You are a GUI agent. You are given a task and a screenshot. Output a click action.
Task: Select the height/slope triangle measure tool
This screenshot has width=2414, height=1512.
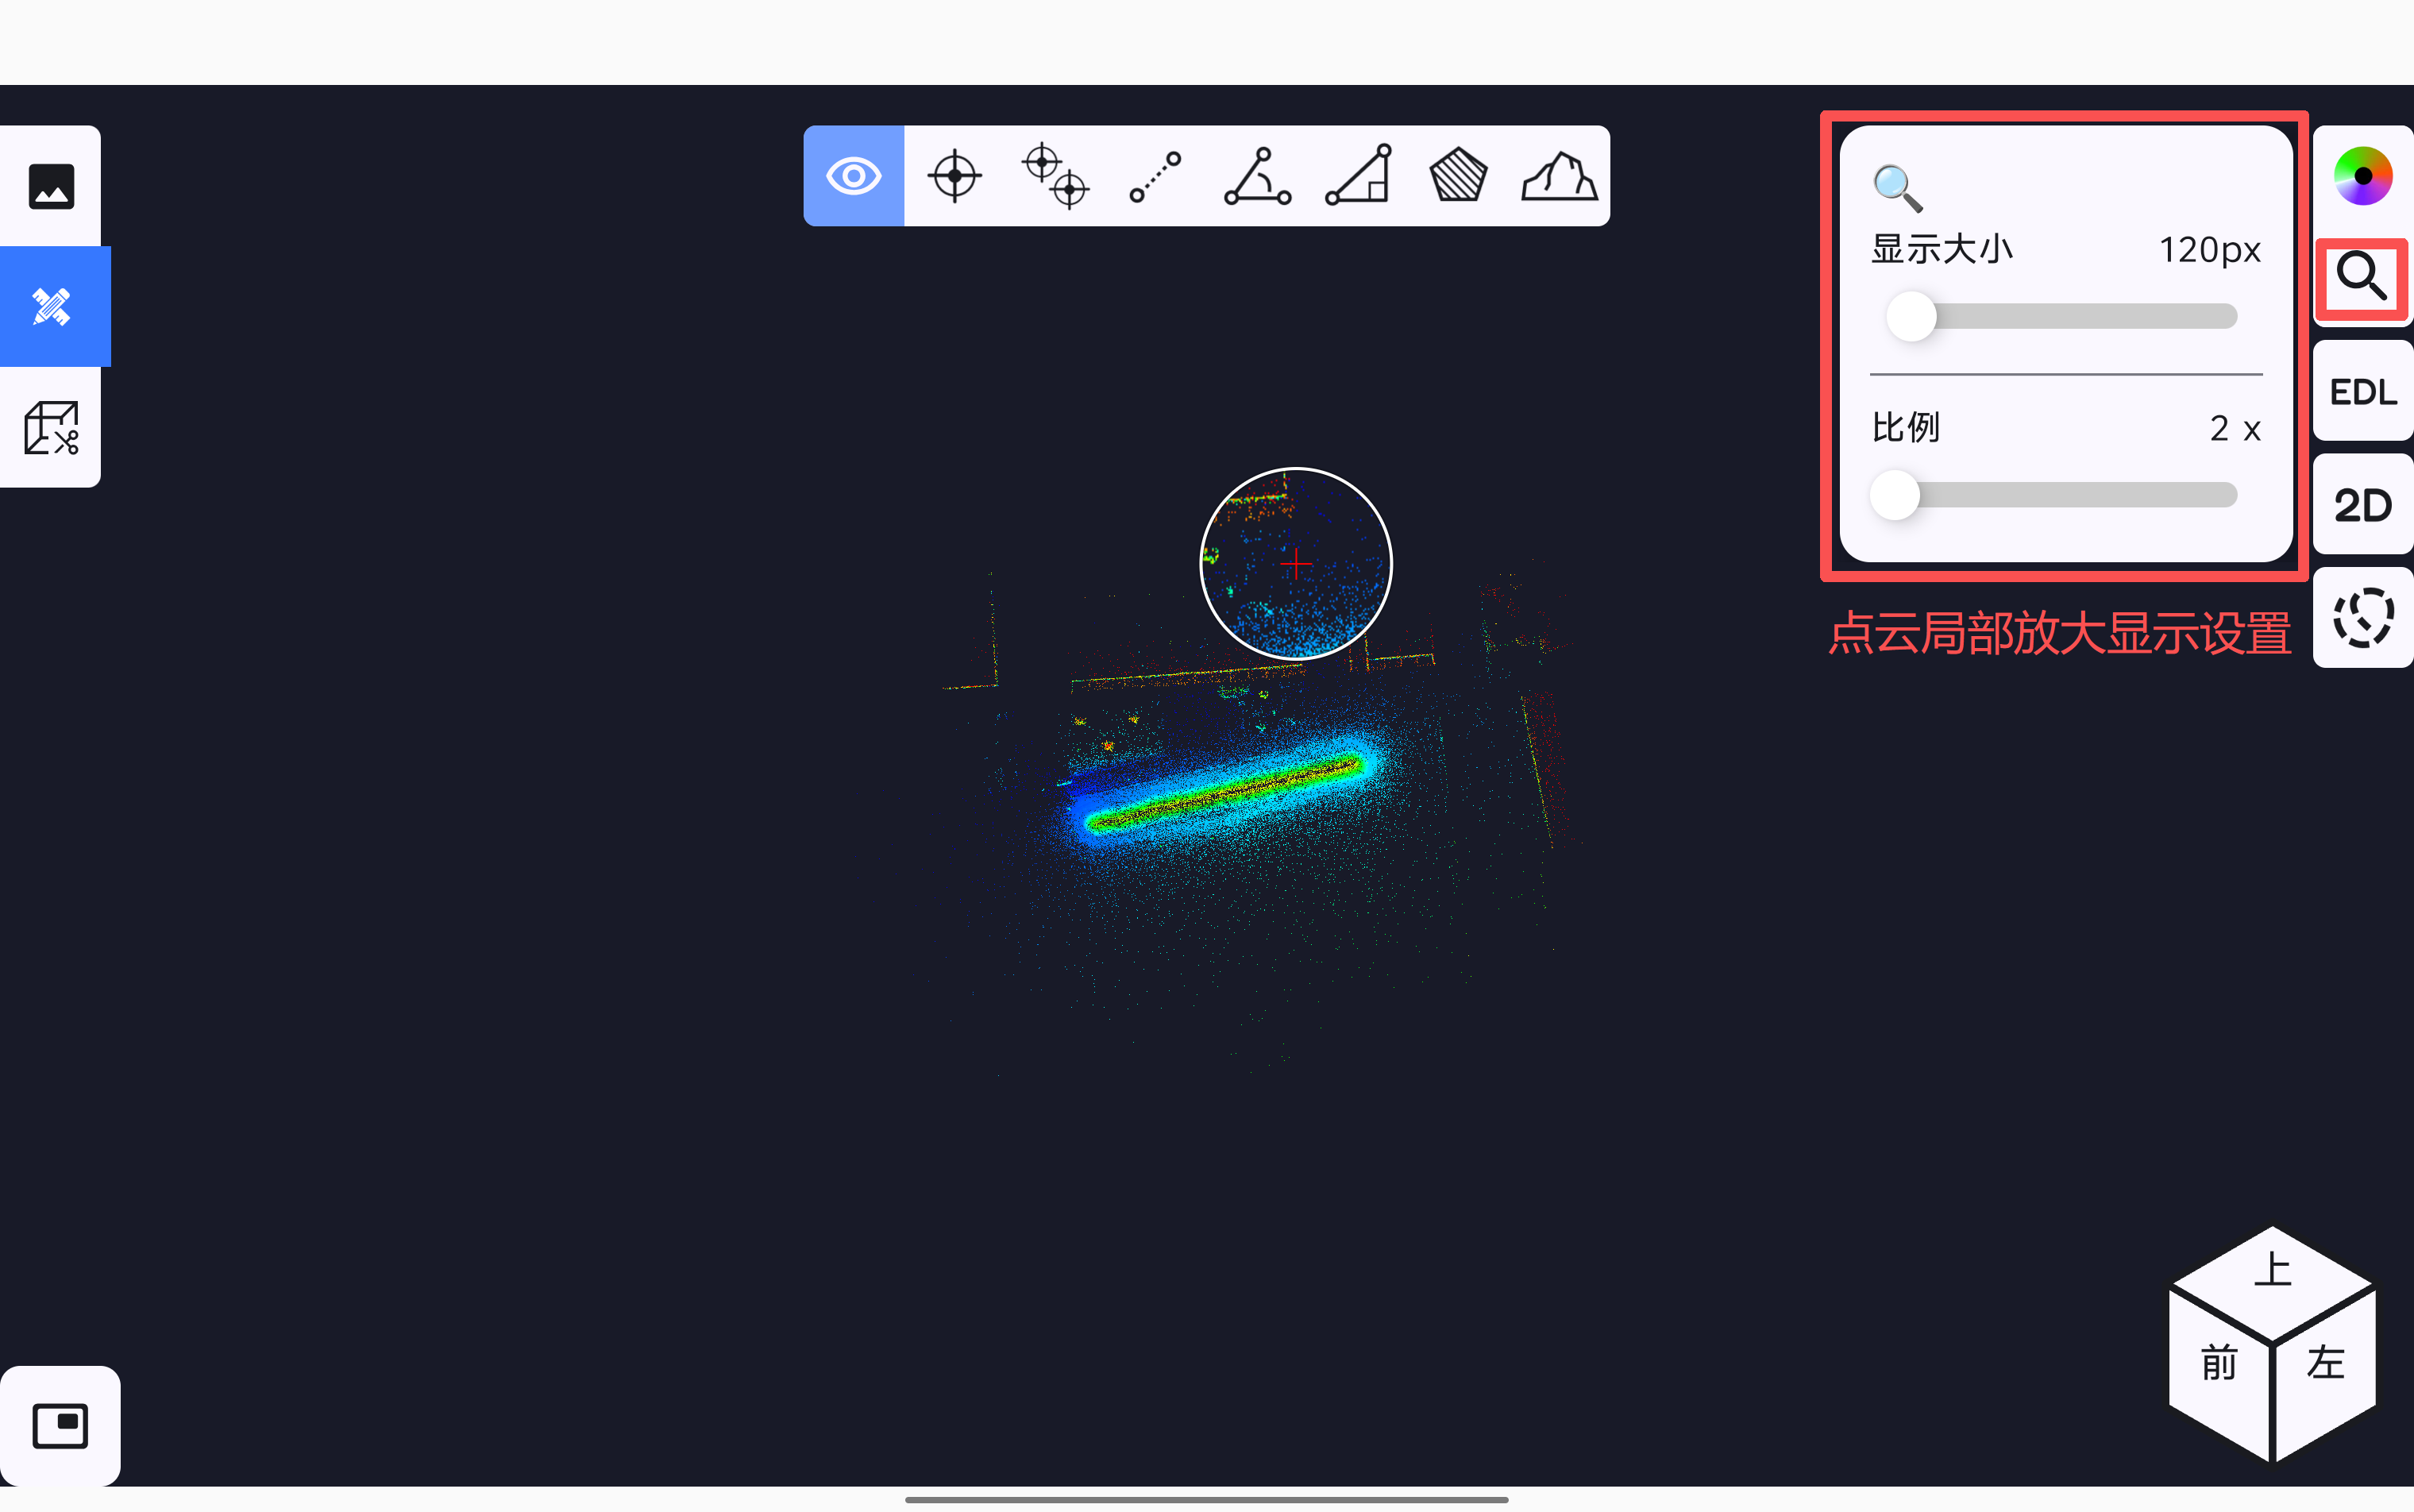[x=1358, y=176]
